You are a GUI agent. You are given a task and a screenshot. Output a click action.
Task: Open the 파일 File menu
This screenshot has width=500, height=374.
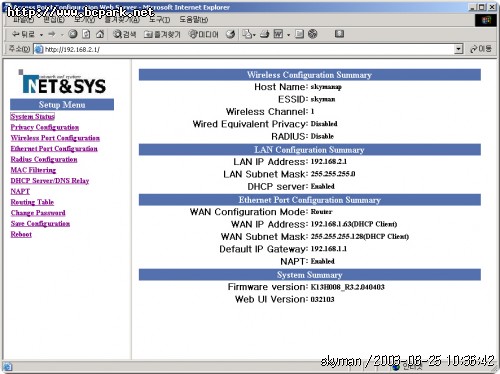coord(23,20)
